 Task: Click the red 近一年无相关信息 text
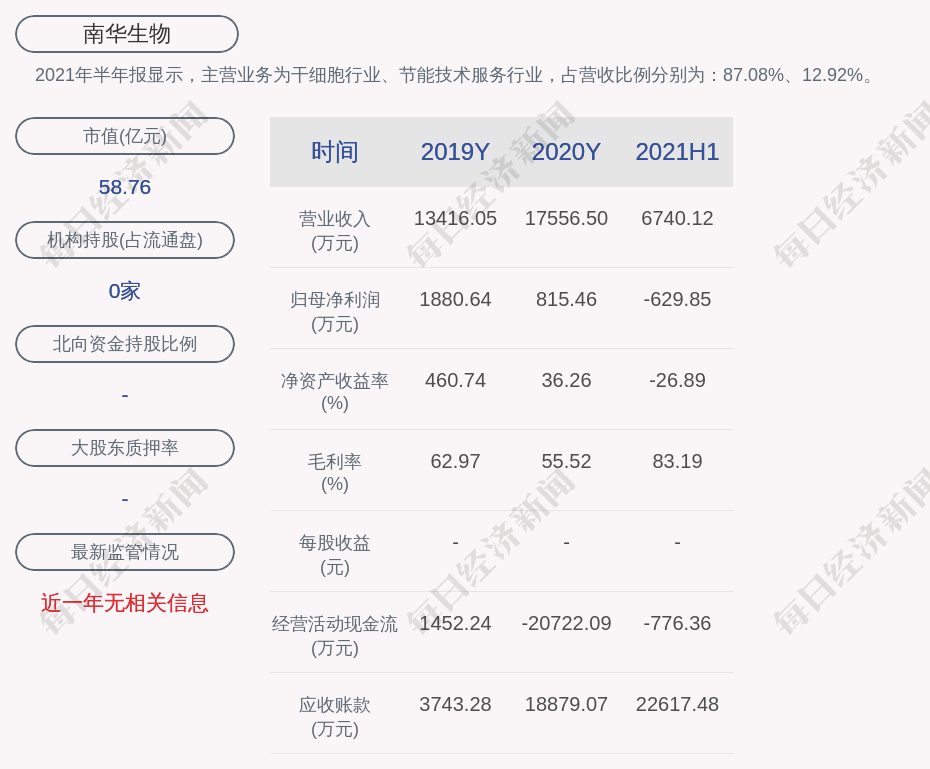pyautogui.click(x=125, y=603)
